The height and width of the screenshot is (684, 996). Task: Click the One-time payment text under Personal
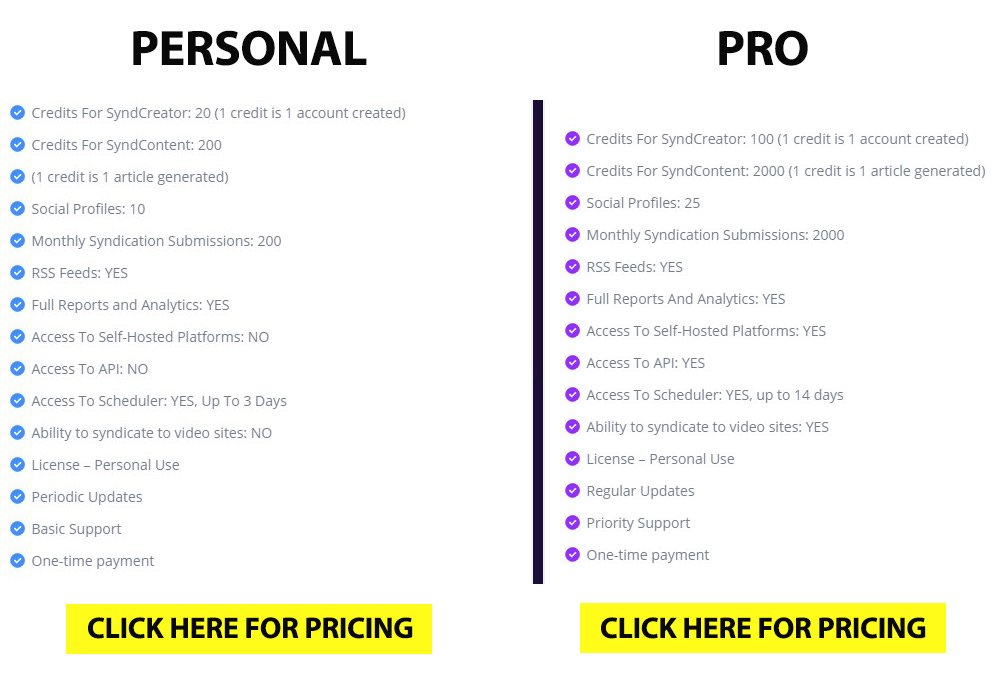click(93, 561)
